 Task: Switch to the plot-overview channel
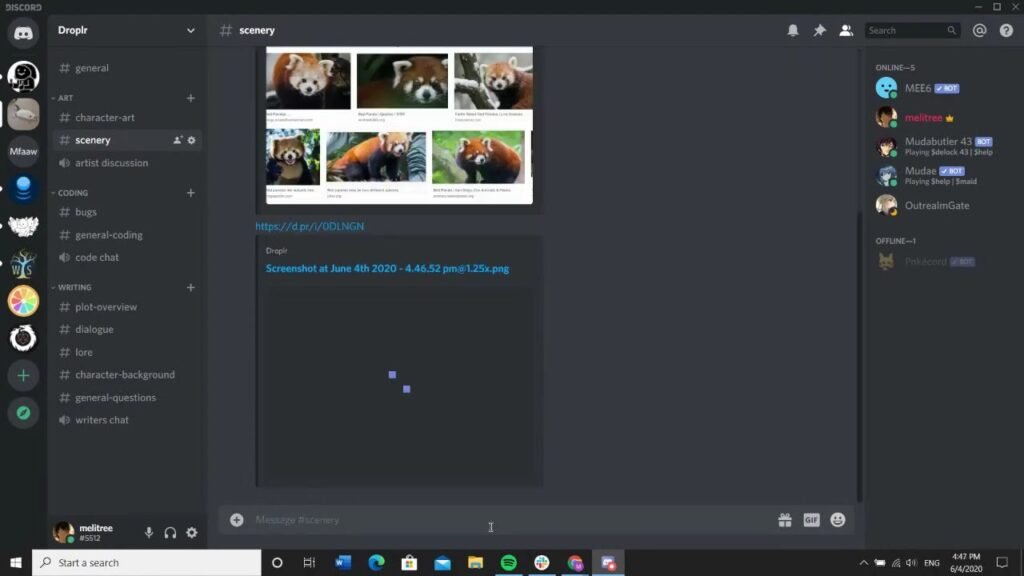[x=127, y=307]
